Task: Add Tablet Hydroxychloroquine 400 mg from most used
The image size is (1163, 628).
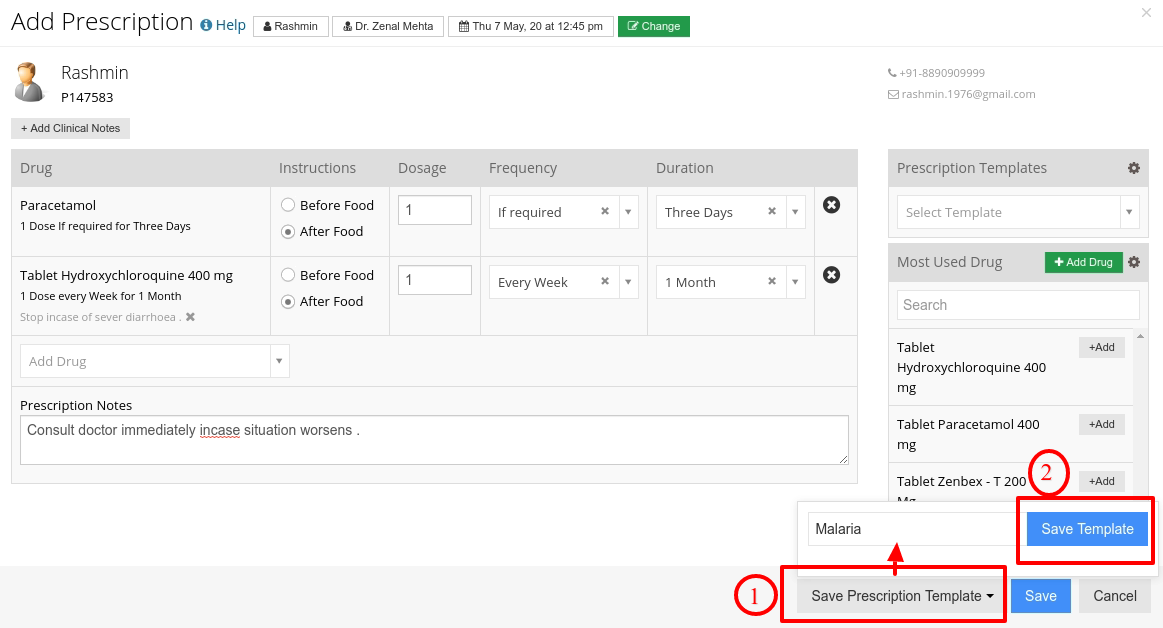Action: 1101,347
